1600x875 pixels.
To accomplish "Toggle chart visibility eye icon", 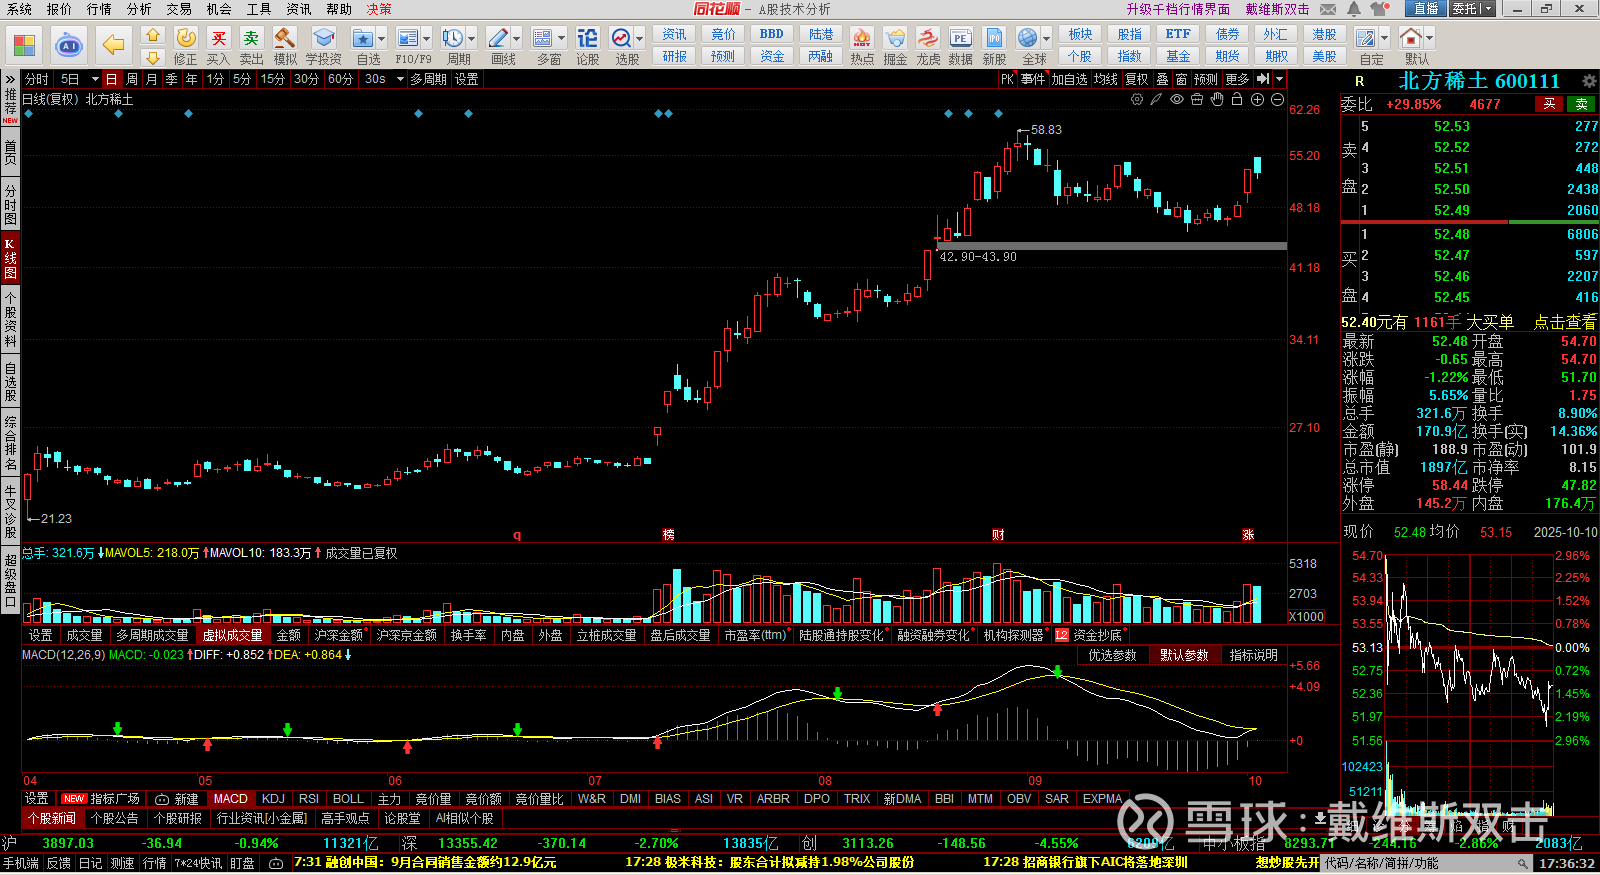I will coord(1177,99).
